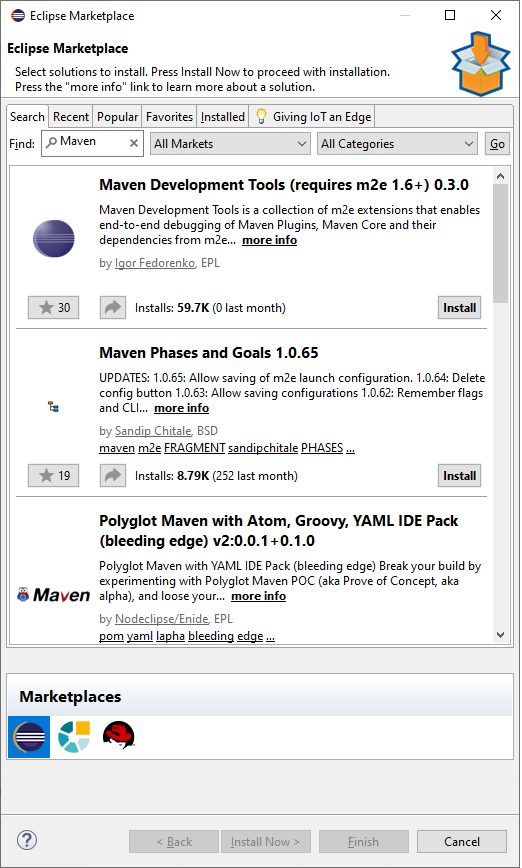Favorite Maven Development Tools with star 30
Viewport: 522px width, 868px height.
(54, 308)
